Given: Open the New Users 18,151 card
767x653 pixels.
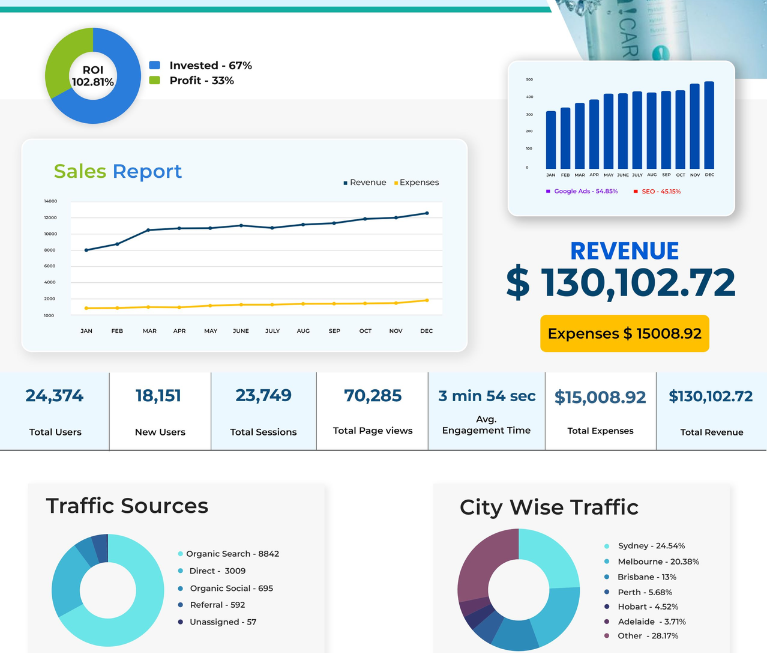Looking at the screenshot, I should pyautogui.click(x=160, y=411).
